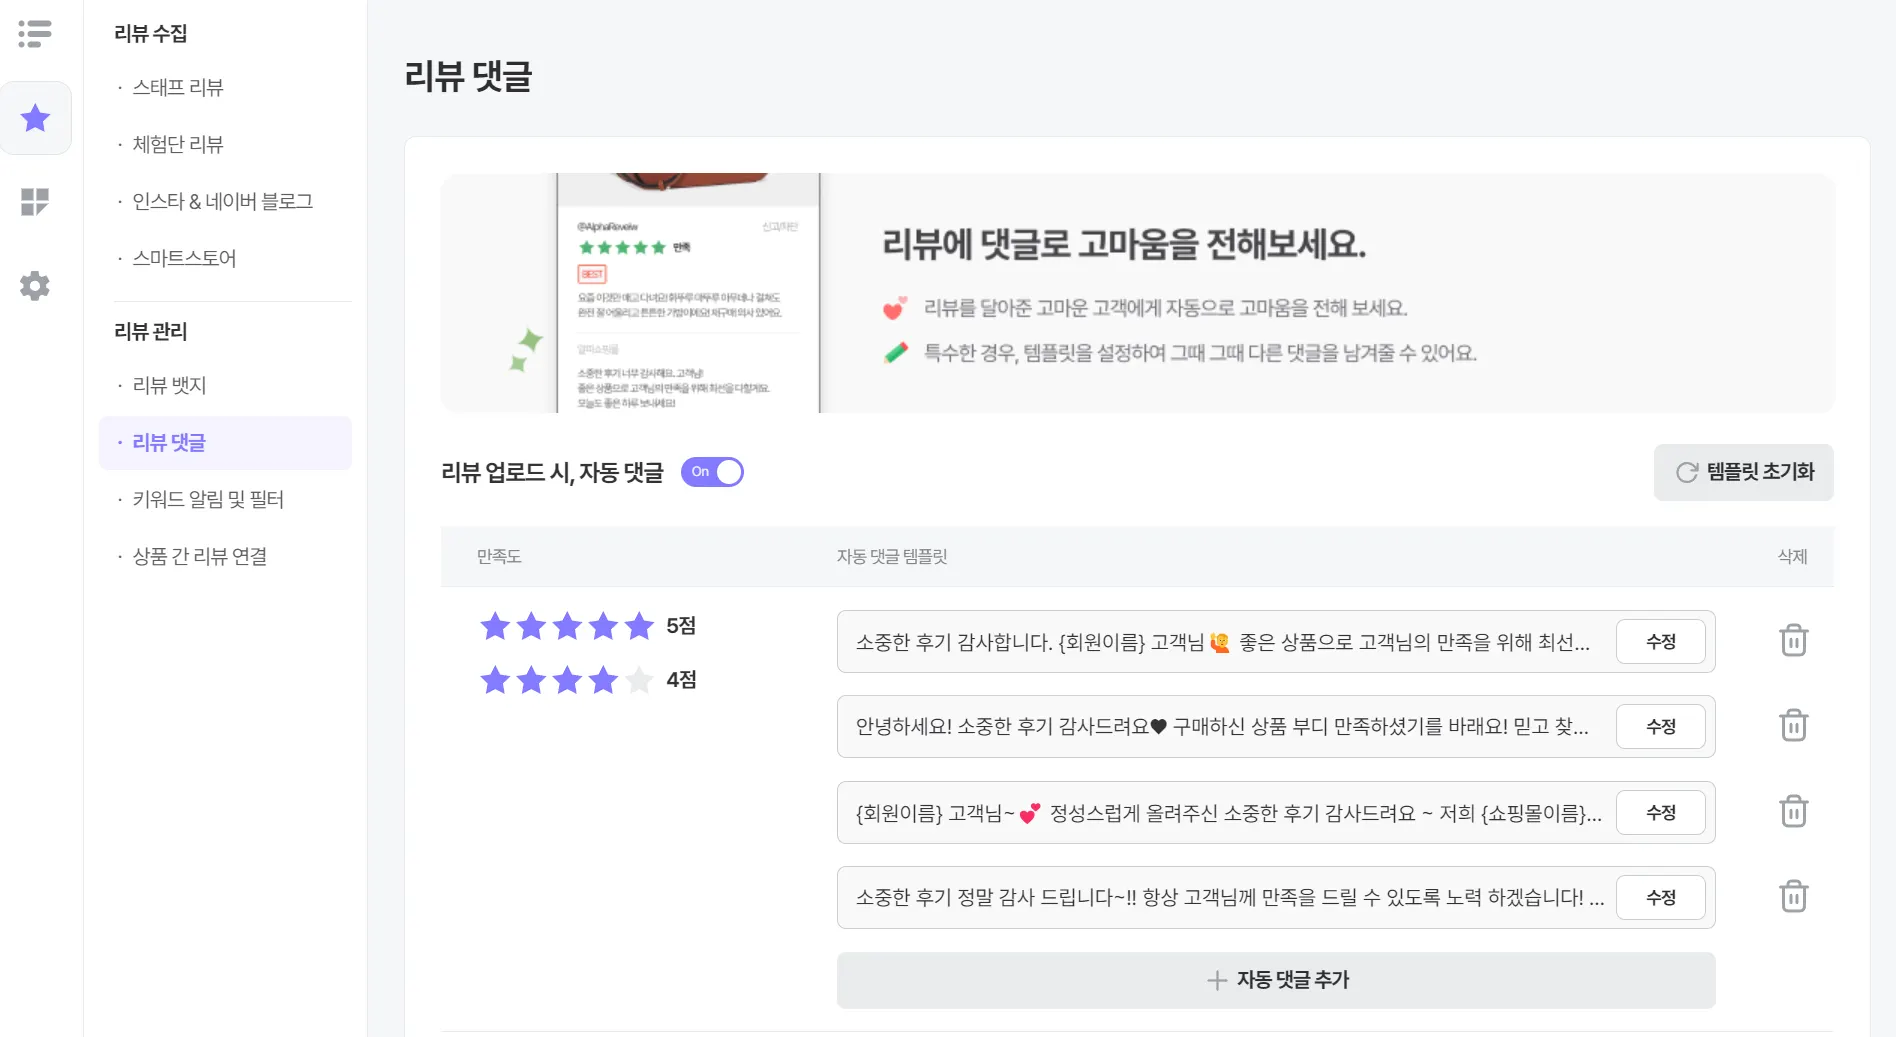Open 리뷰 뱃지 in sidebar
Screen dimensions: 1896x1037
click(x=169, y=385)
